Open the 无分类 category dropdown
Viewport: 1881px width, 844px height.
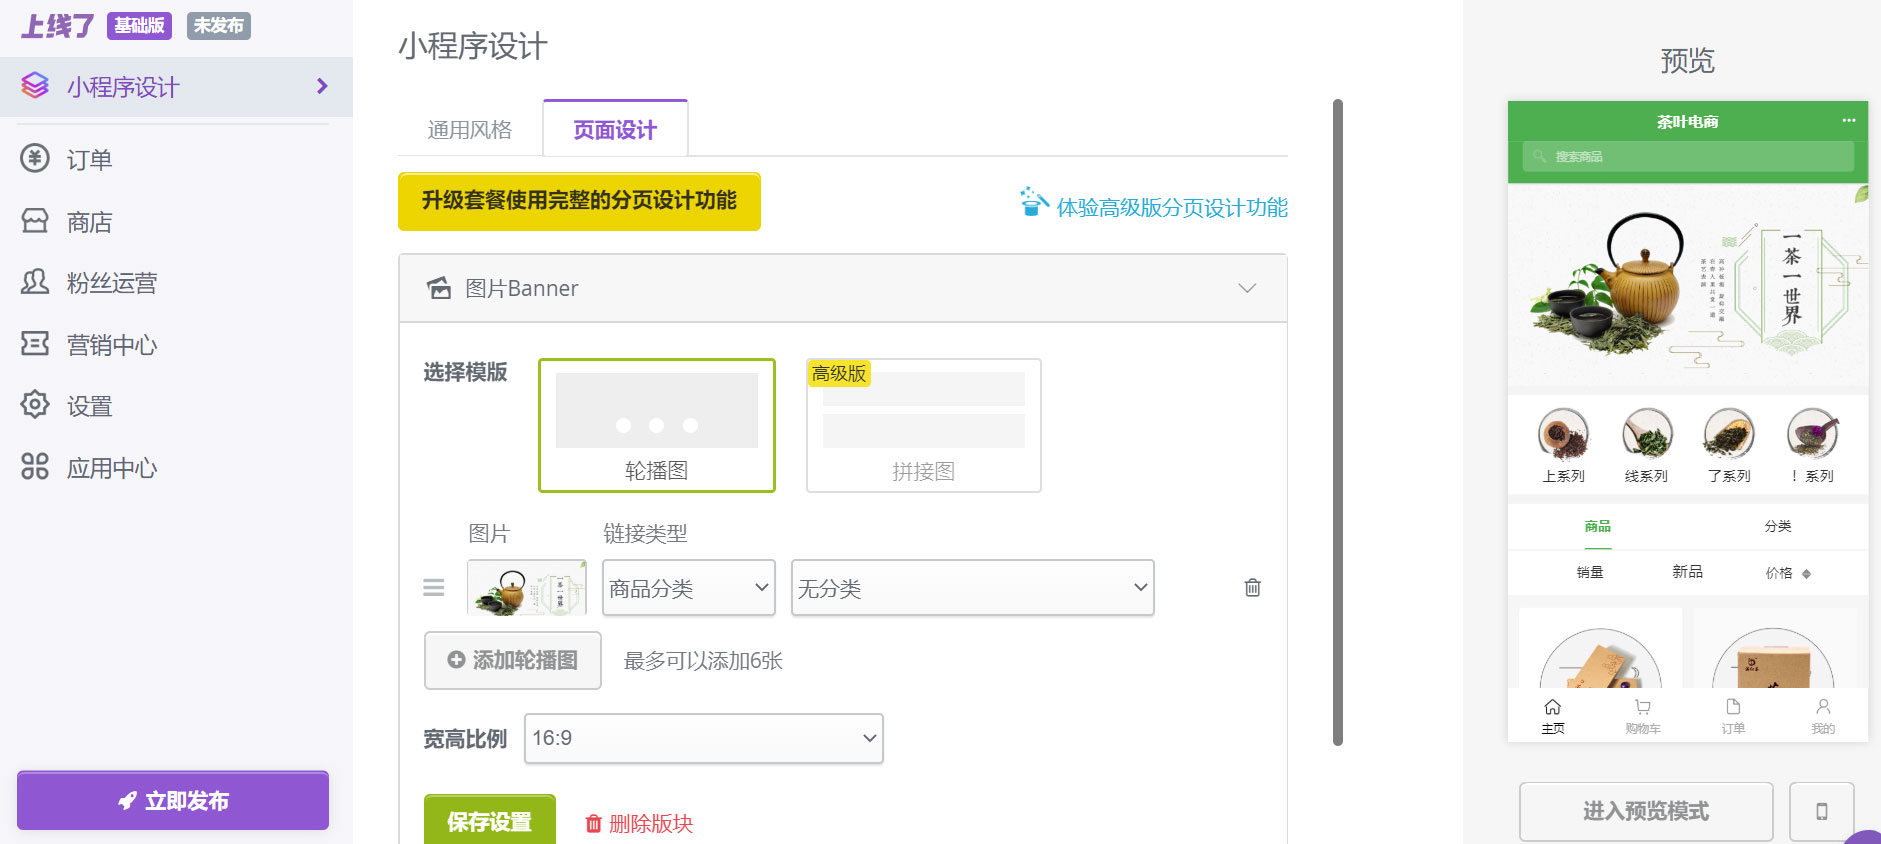973,588
